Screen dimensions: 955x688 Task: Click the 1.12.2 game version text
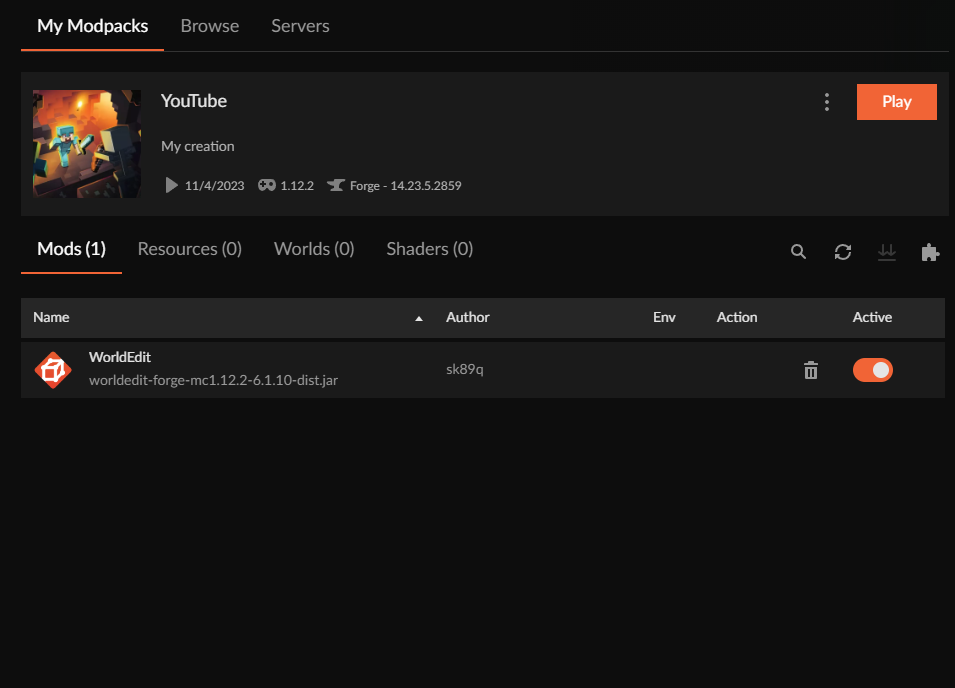pos(297,186)
